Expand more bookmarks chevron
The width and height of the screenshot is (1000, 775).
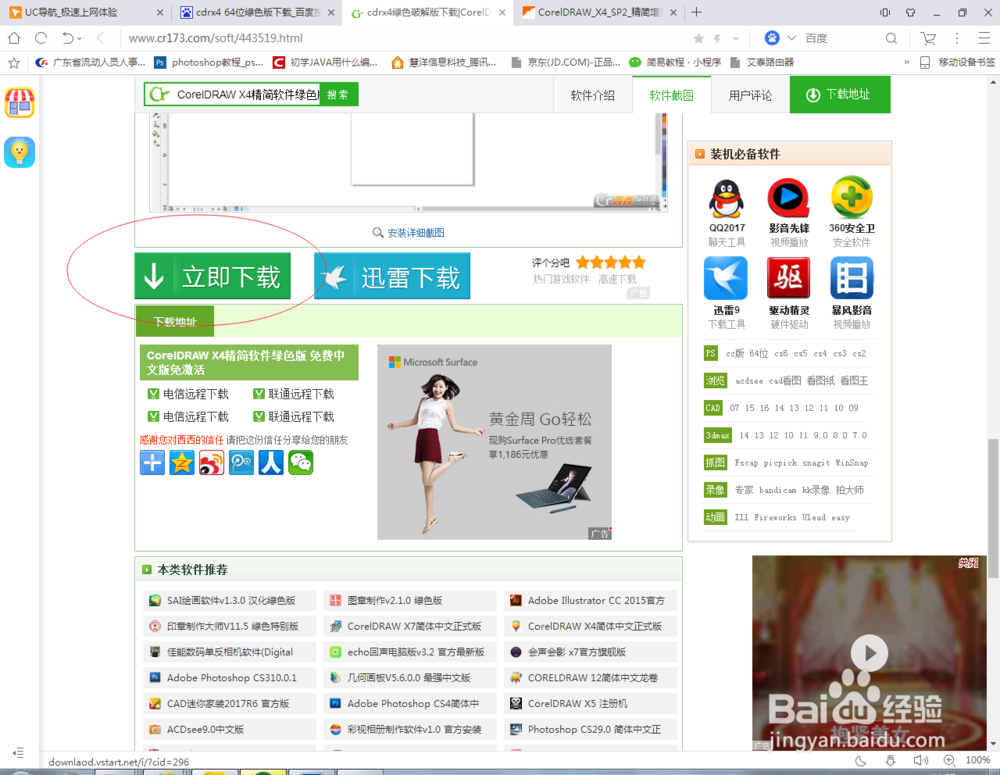click(906, 63)
